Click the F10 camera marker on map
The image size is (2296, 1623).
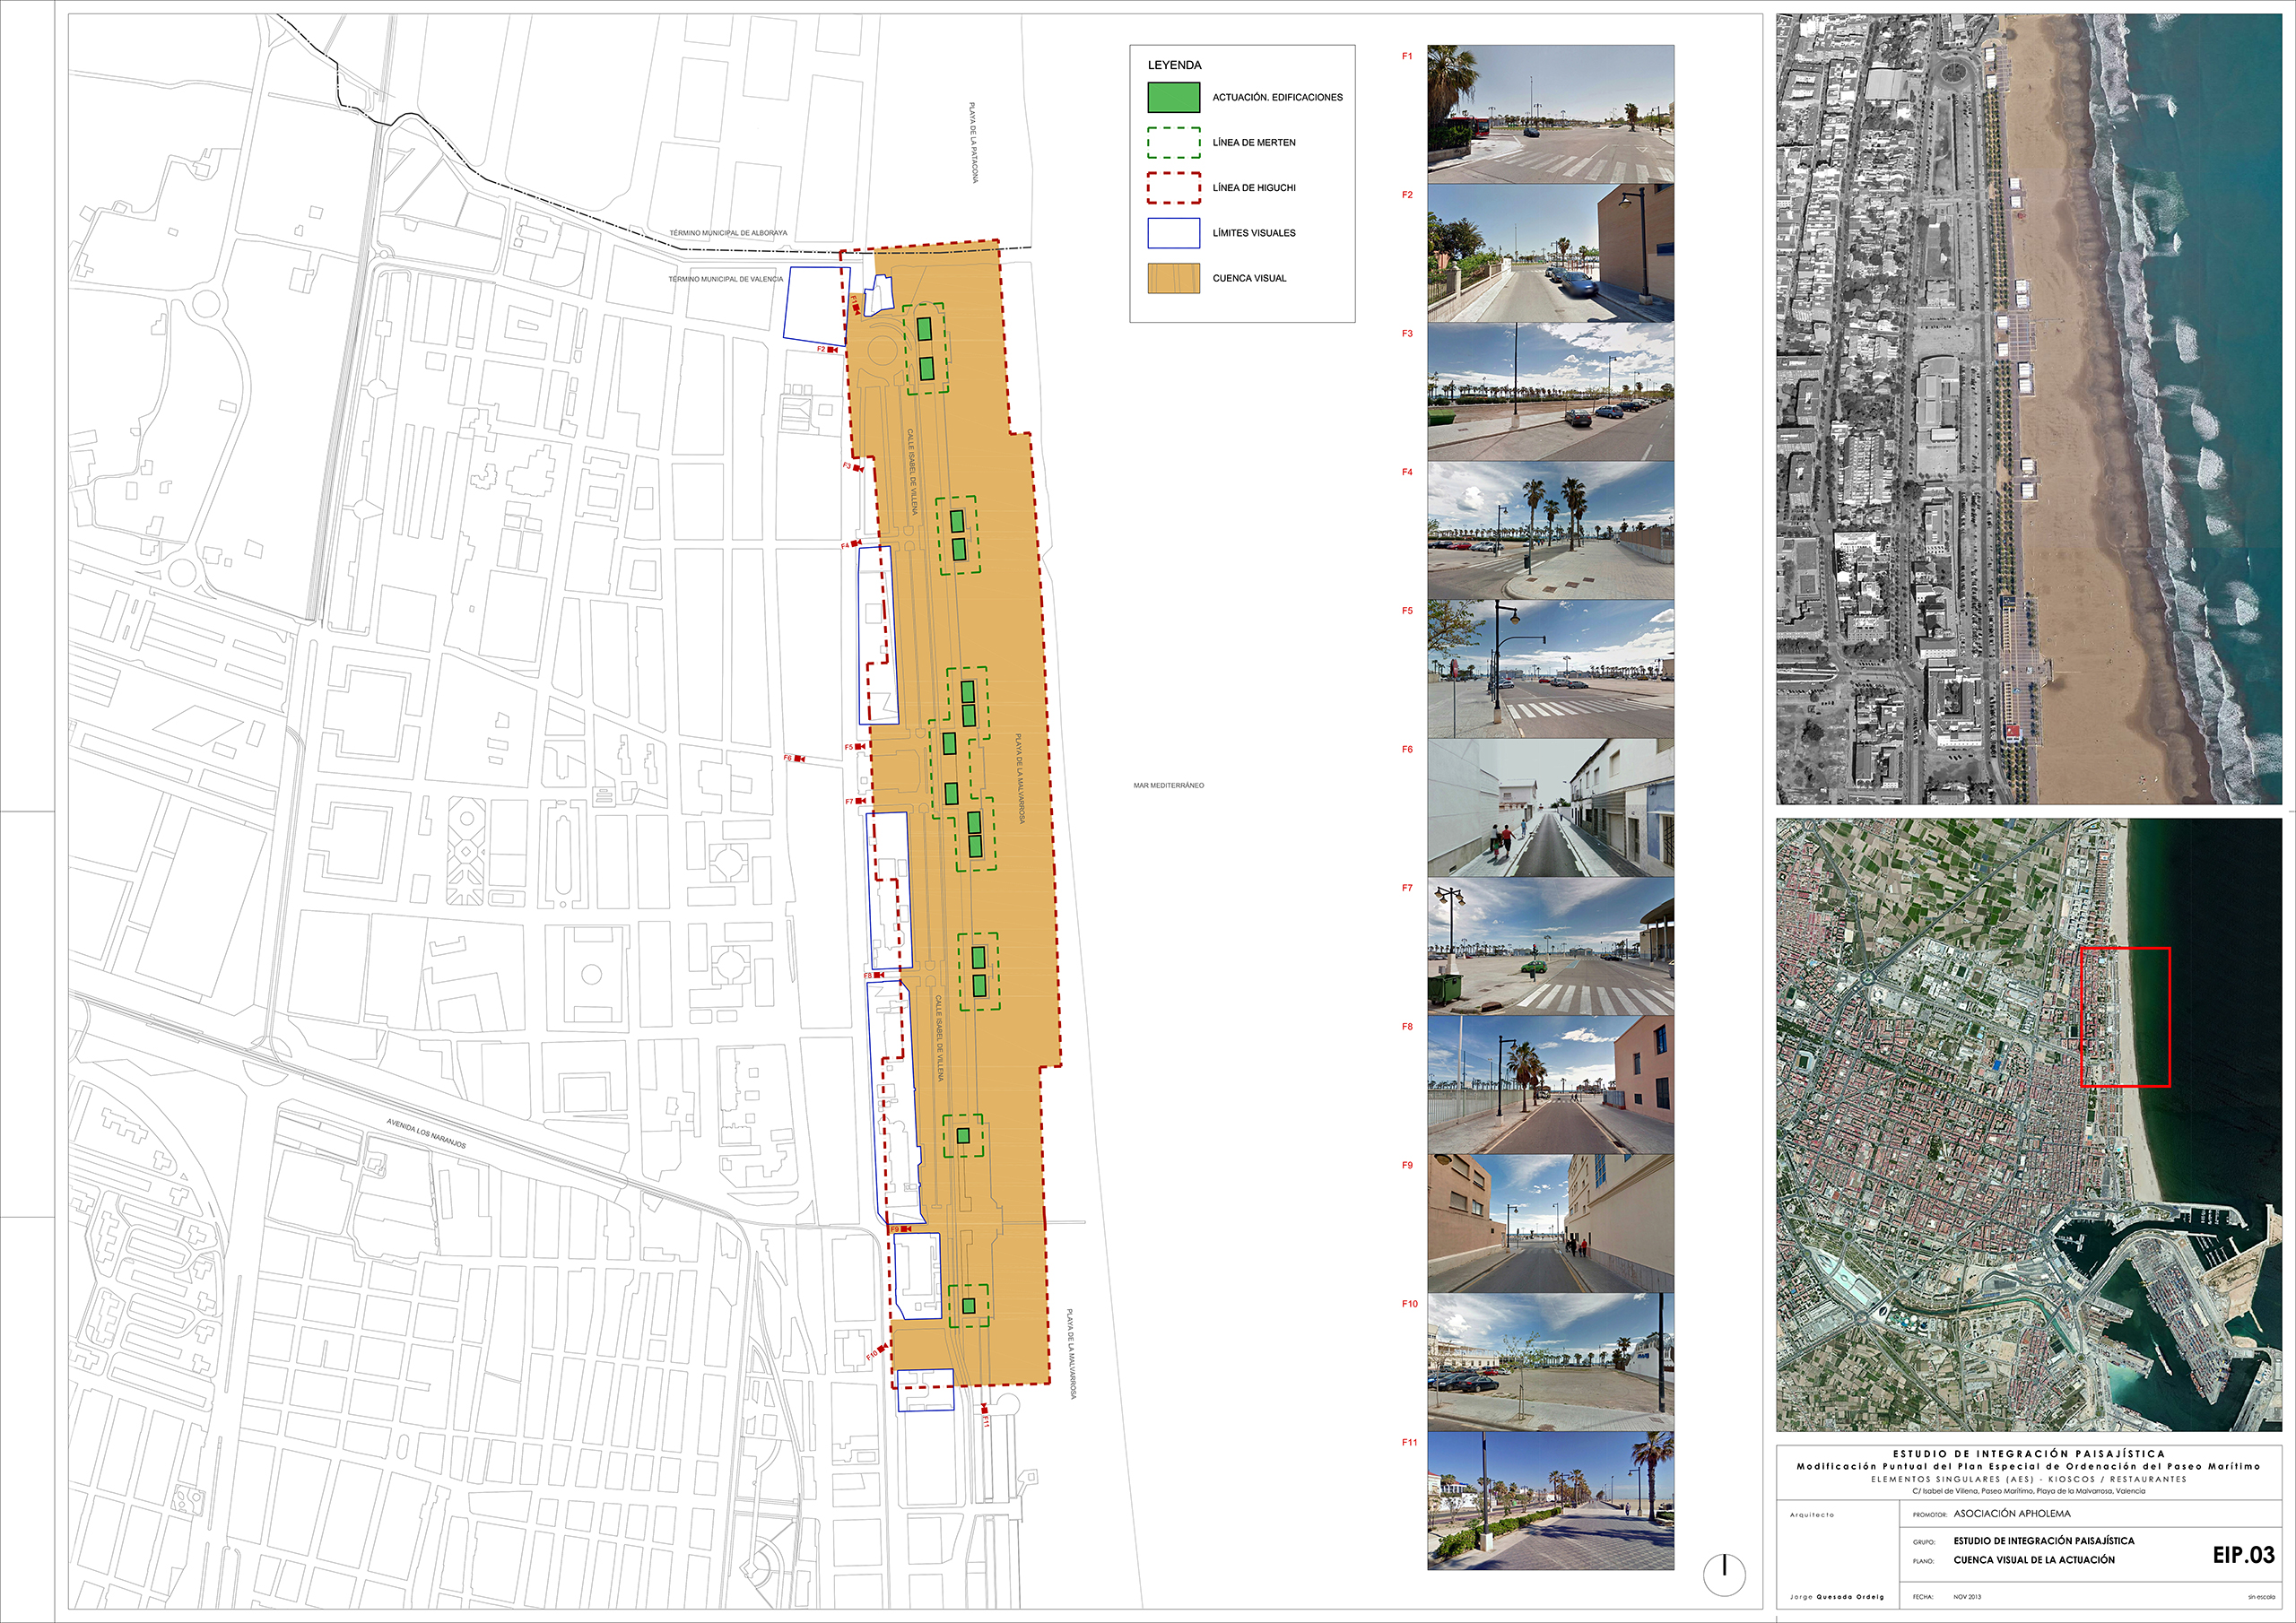pyautogui.click(x=881, y=1348)
